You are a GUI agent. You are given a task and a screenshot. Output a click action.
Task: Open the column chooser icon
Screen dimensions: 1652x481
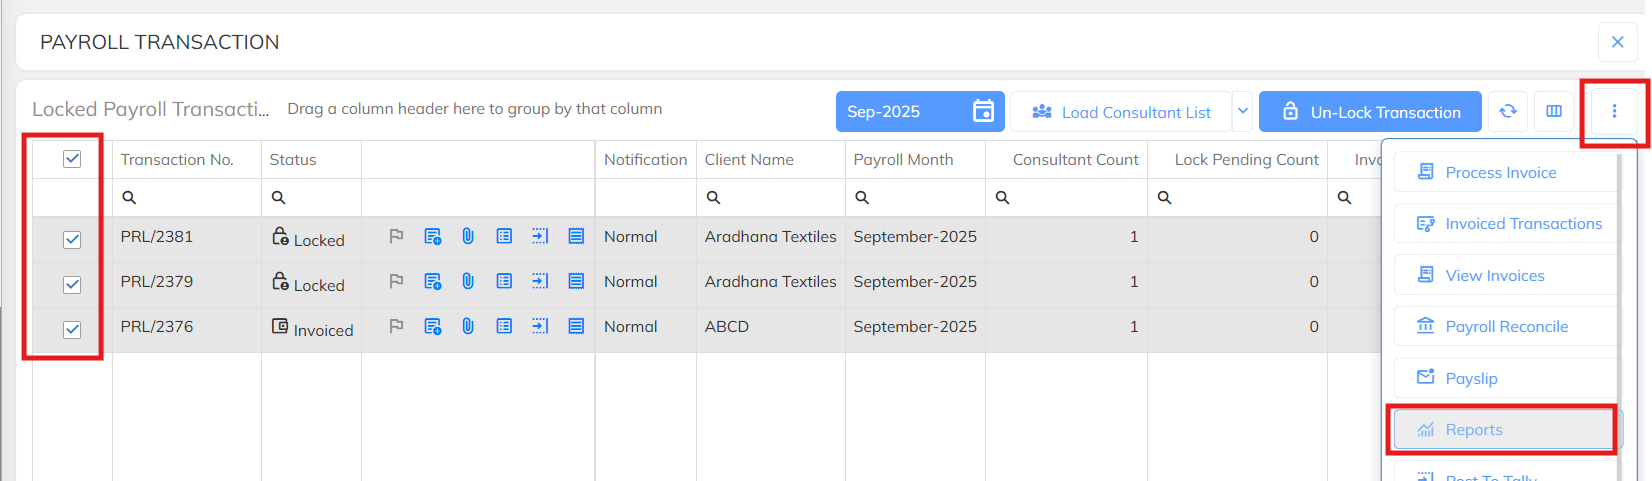point(1554,111)
